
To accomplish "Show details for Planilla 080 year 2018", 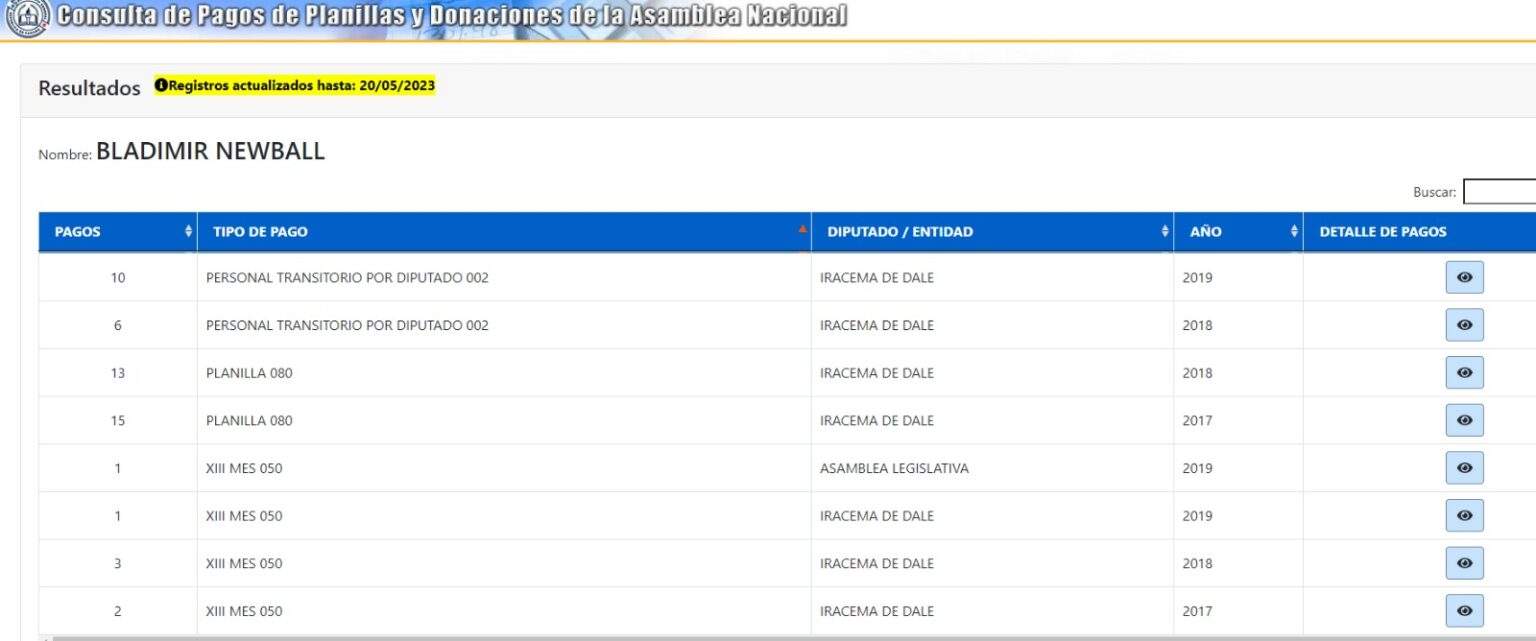I will click(x=1464, y=373).
